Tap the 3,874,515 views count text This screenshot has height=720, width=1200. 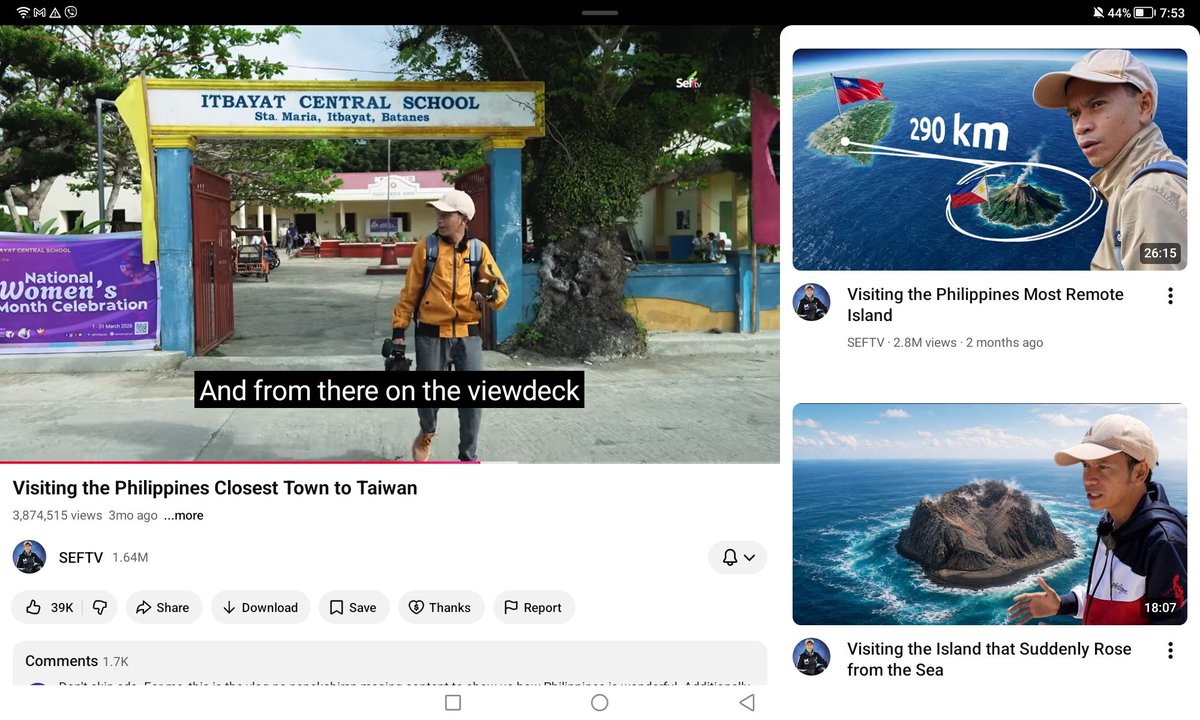(x=57, y=516)
